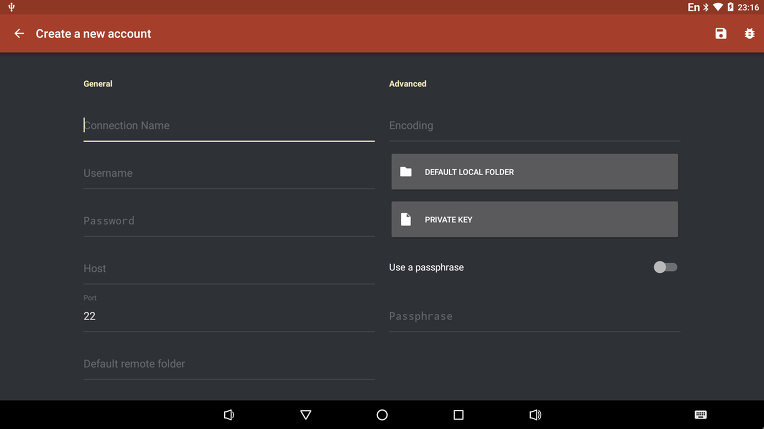Click the bug report icon

pos(749,34)
